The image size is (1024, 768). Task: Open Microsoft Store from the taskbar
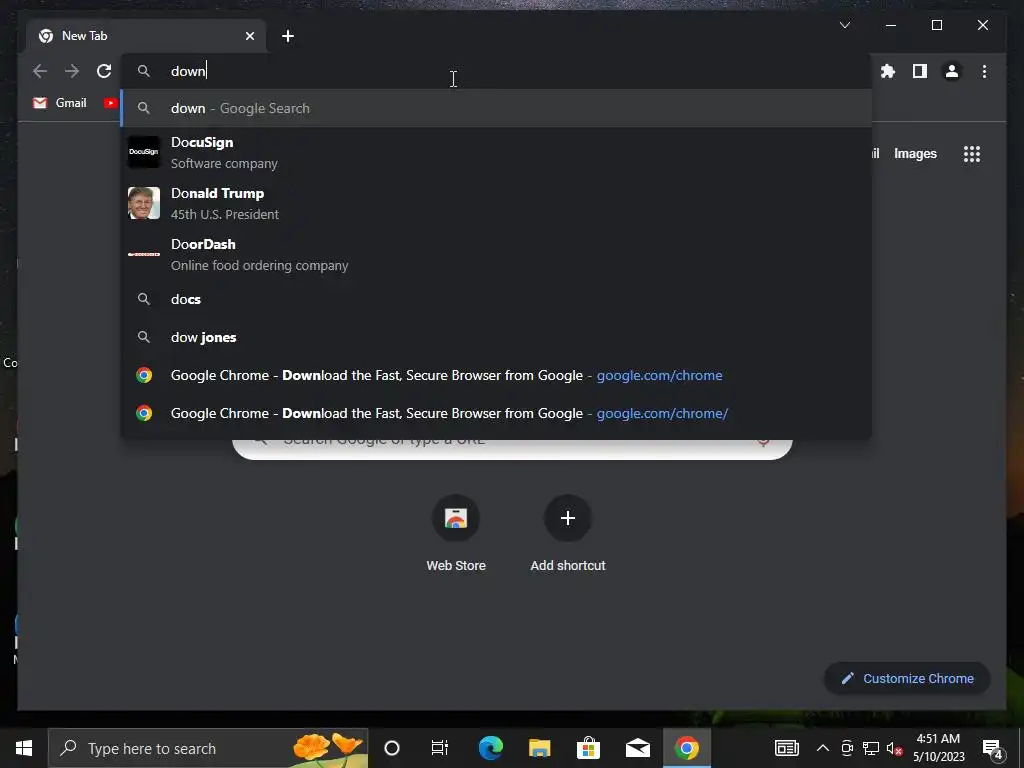(588, 748)
